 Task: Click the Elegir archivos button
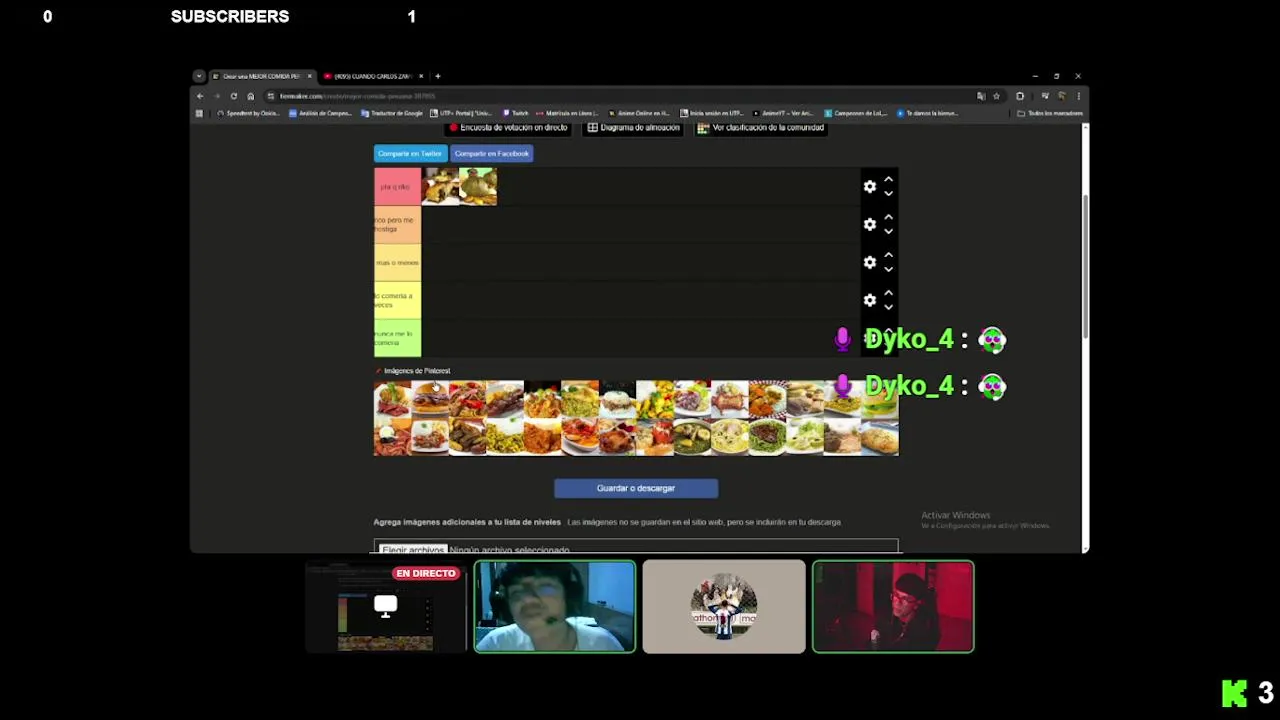coord(412,549)
